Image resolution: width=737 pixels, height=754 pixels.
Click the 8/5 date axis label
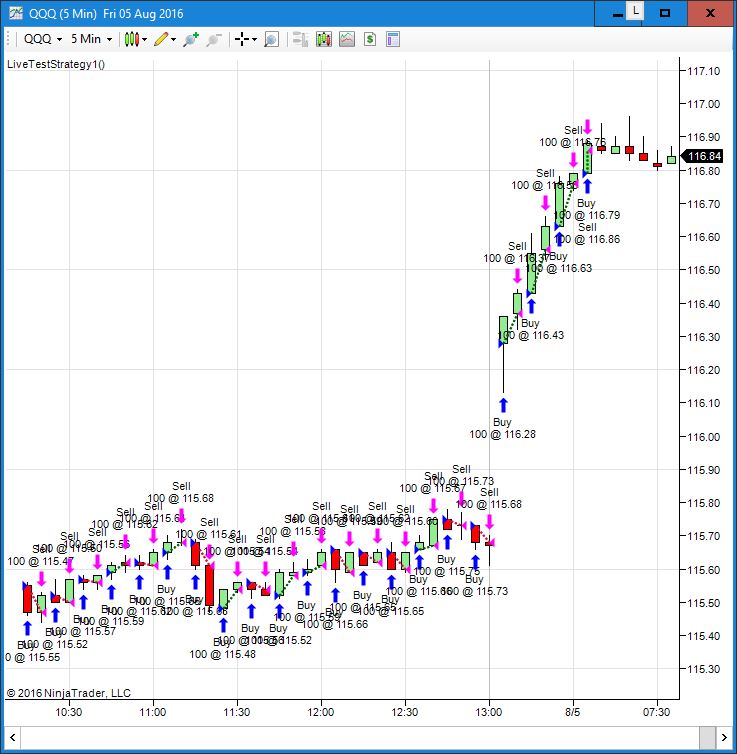(x=573, y=712)
